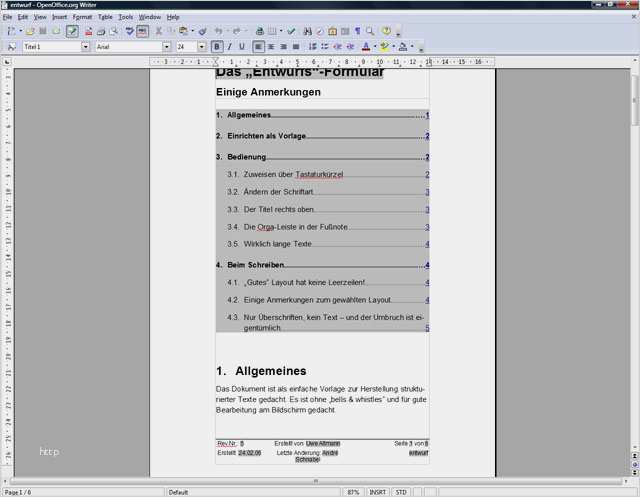Click the Export as PDF icon
Viewport: 640px width, 497px height.
click(x=88, y=31)
